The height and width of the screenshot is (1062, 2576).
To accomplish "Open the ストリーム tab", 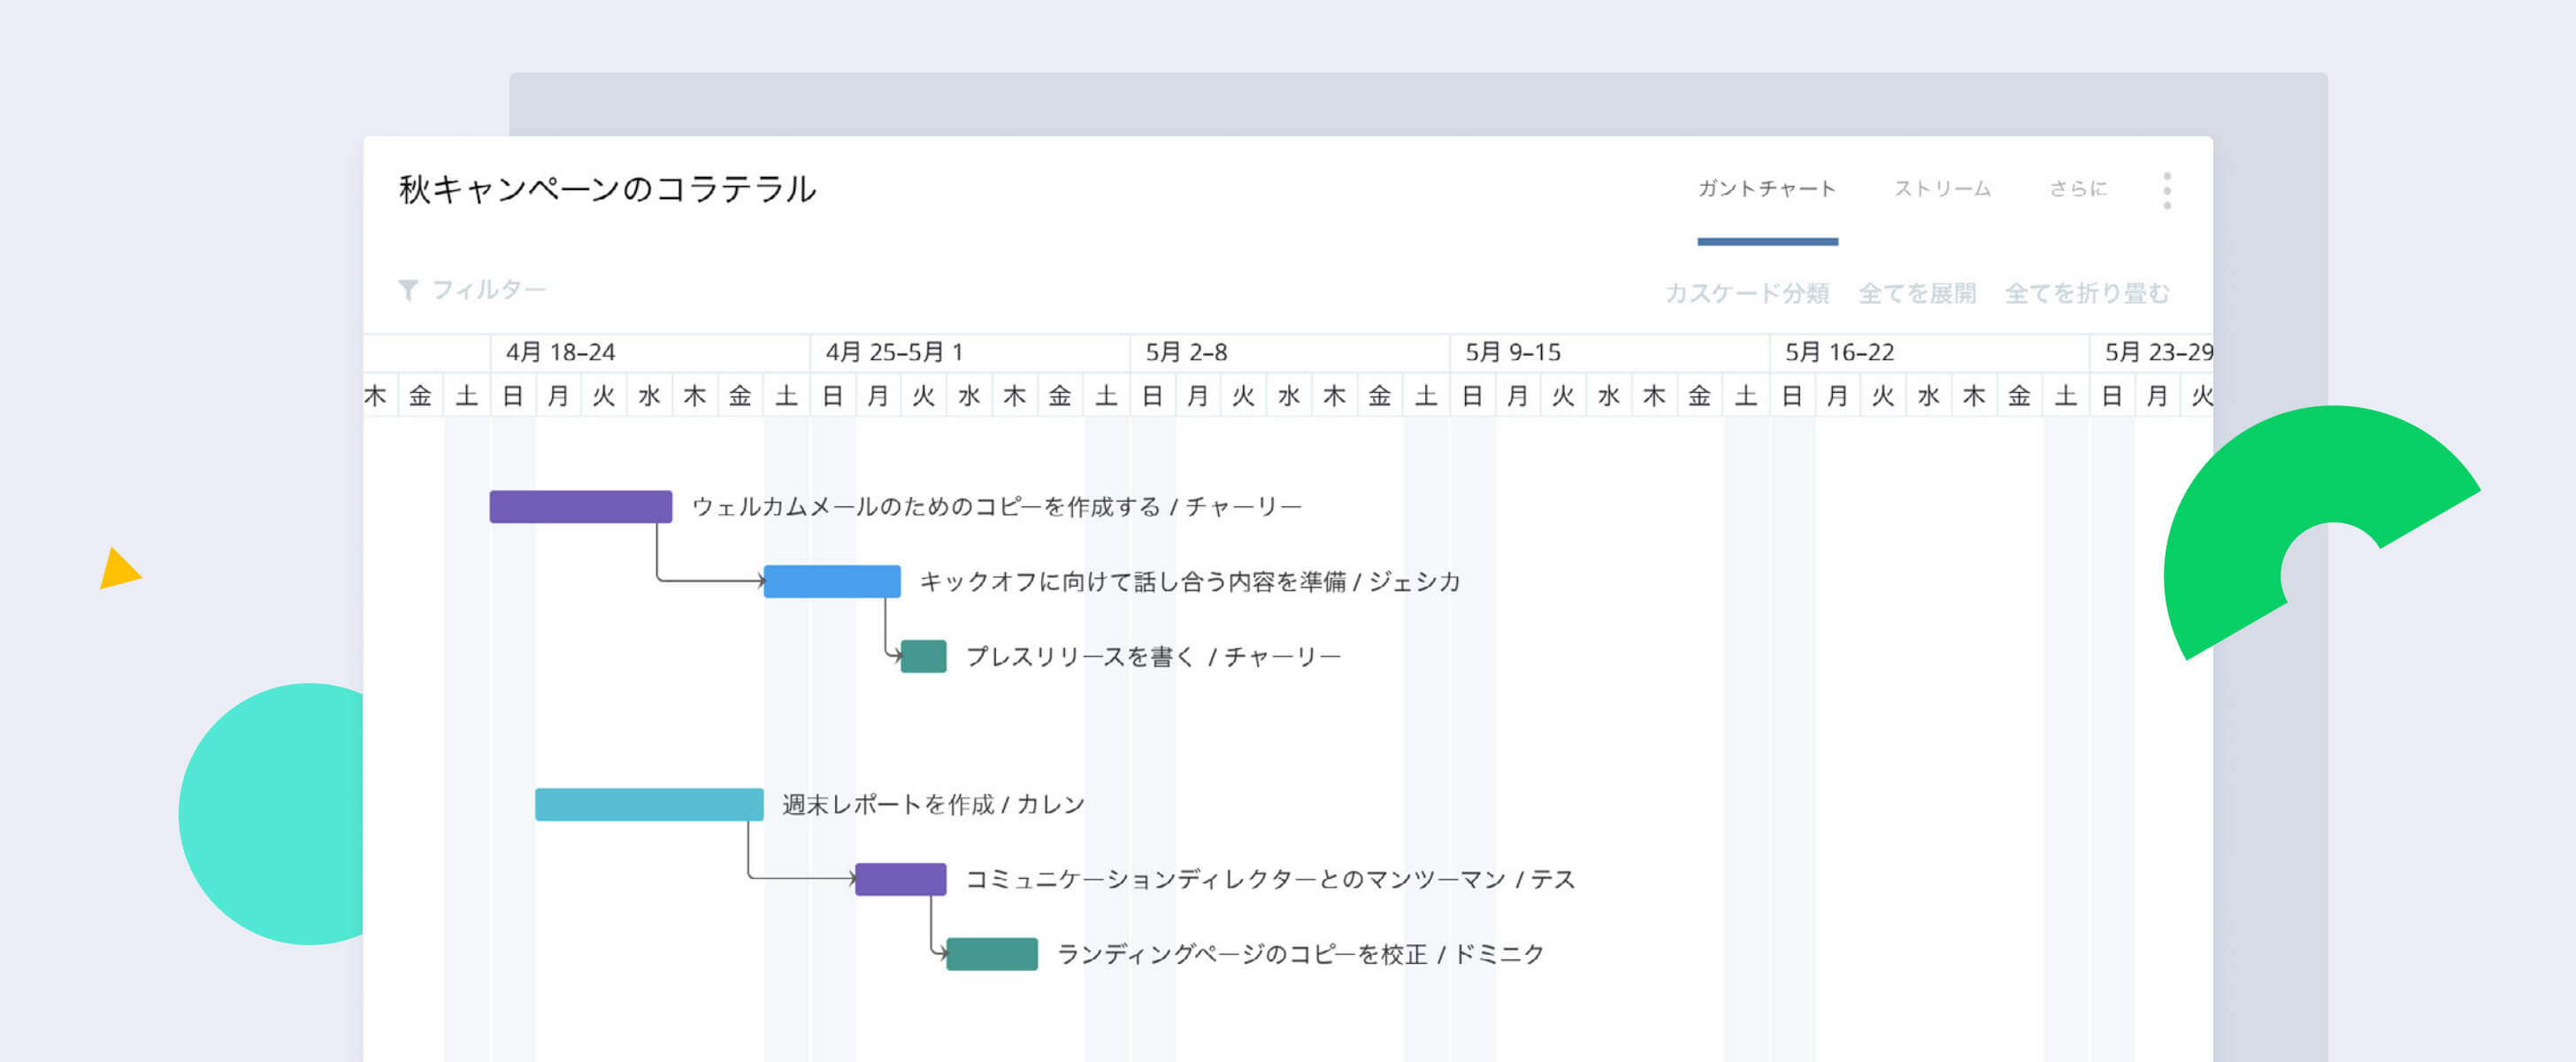I will coord(1942,189).
